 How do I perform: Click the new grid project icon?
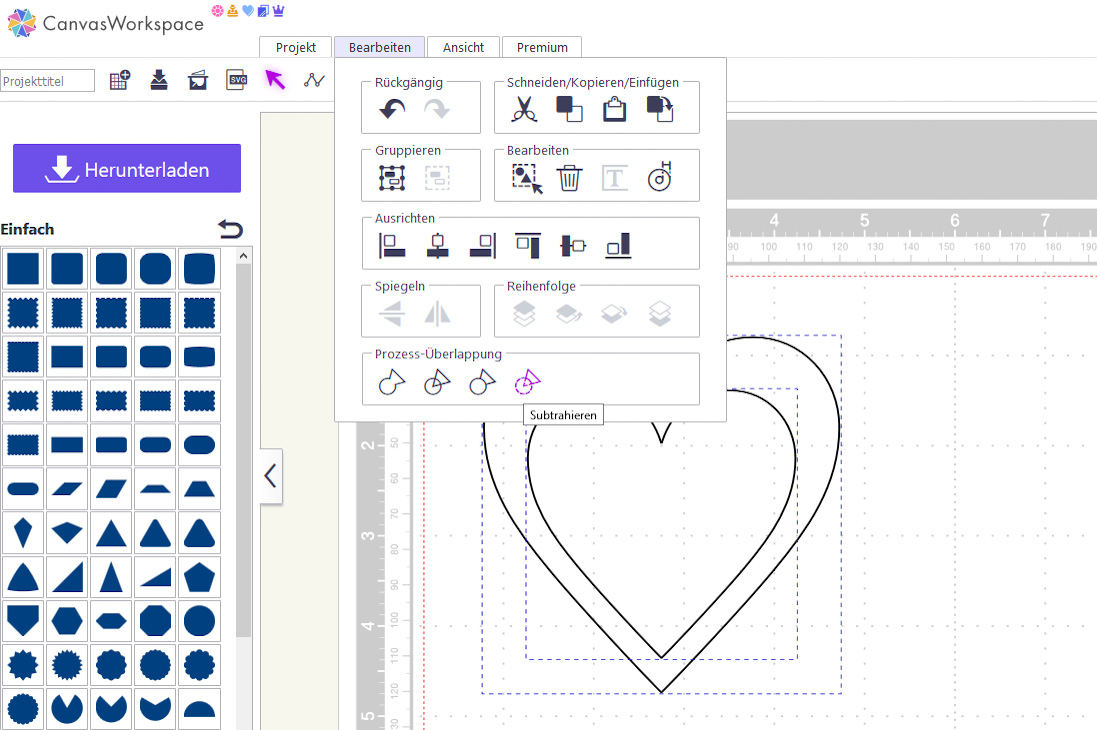coord(120,81)
